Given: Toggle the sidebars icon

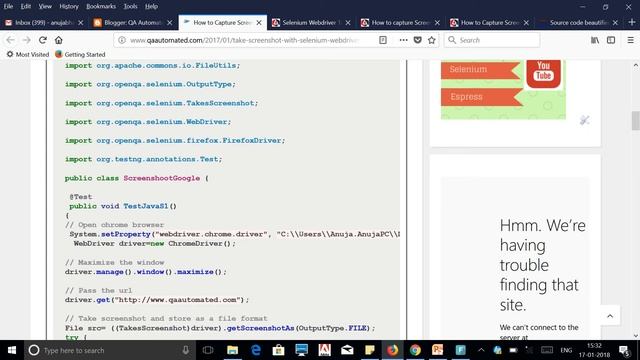Looking at the screenshot, I should click(611, 40).
